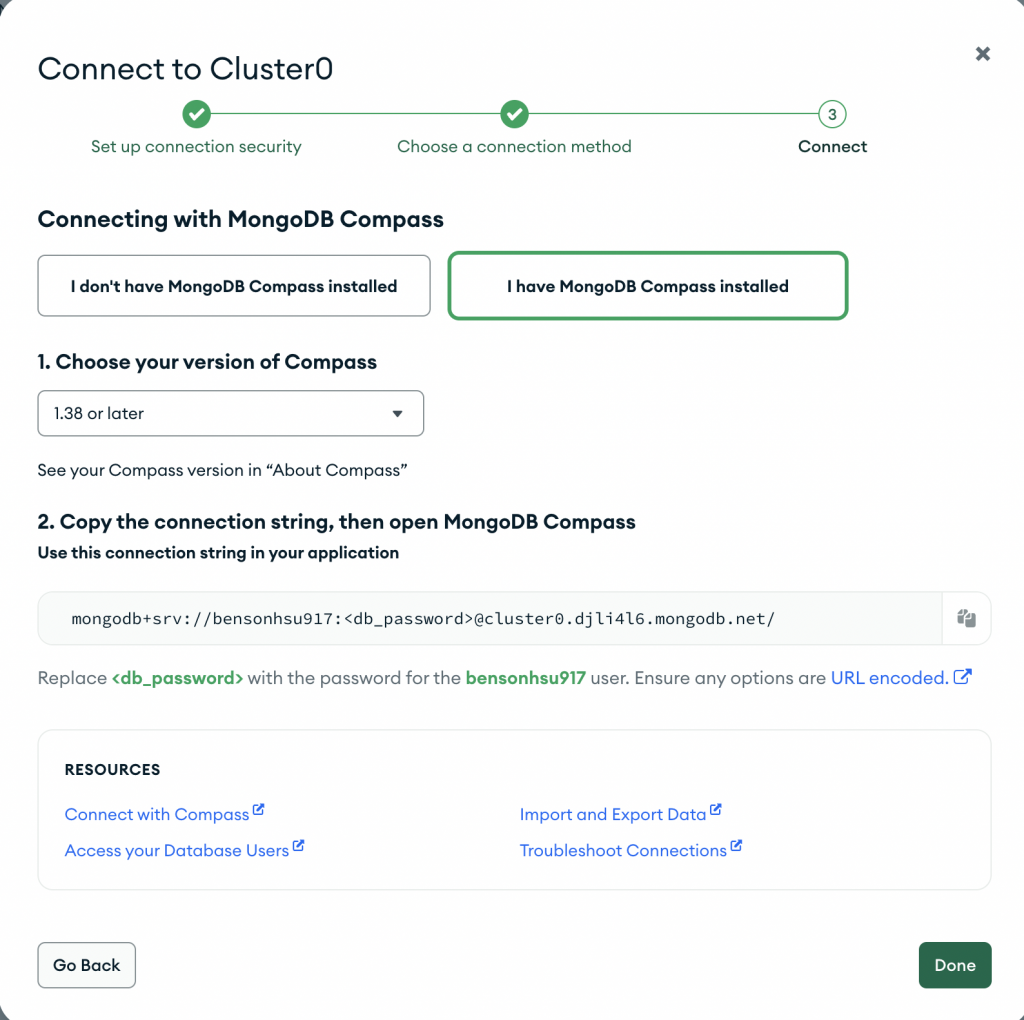Click inside the mongodb+srv connection string field
1024x1020 pixels.
(490, 618)
